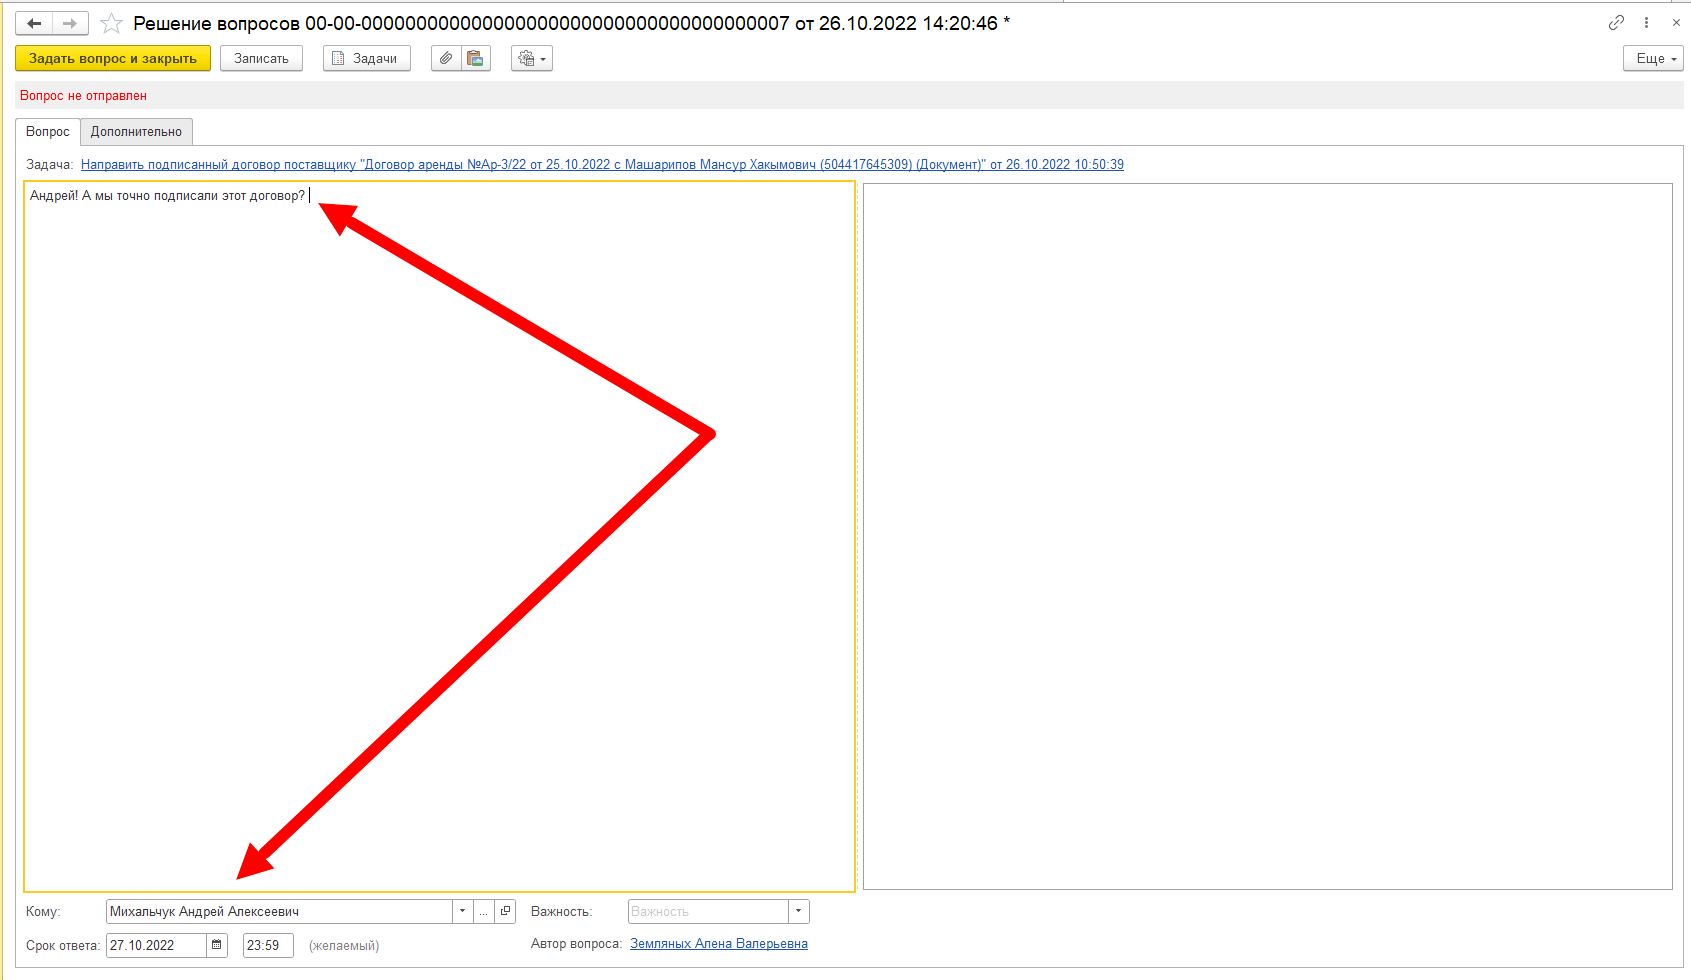Click into the question text area
This screenshot has height=980, width=1691.
pos(439,536)
